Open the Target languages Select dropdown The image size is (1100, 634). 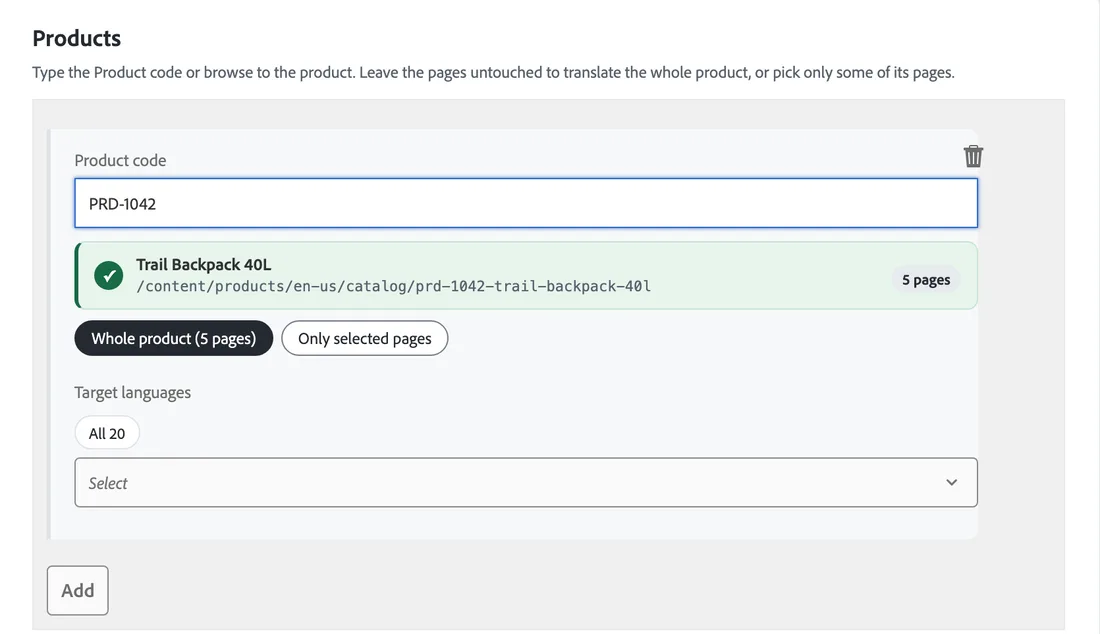pos(526,483)
